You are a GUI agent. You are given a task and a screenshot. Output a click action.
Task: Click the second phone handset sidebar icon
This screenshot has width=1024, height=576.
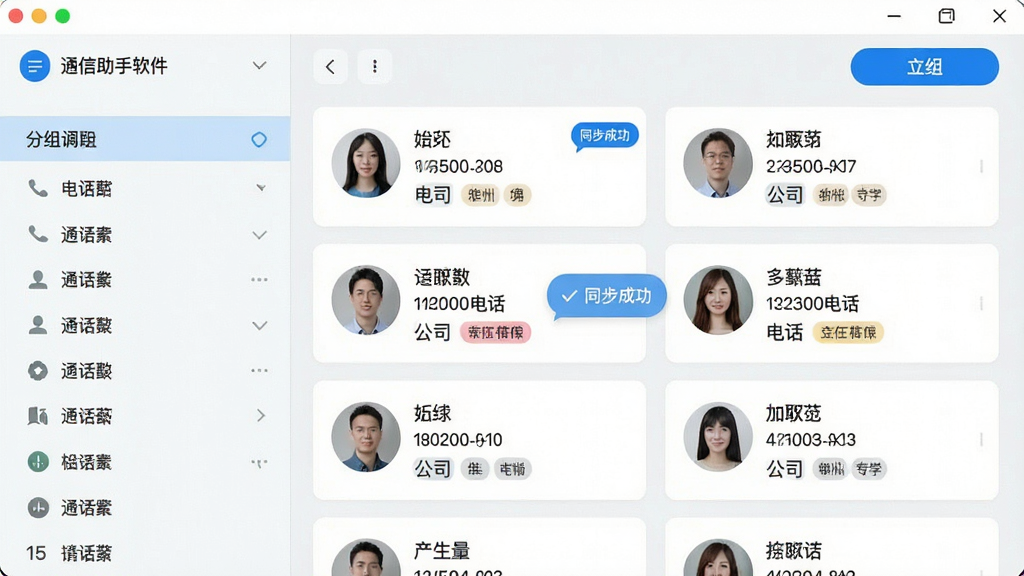[38, 234]
